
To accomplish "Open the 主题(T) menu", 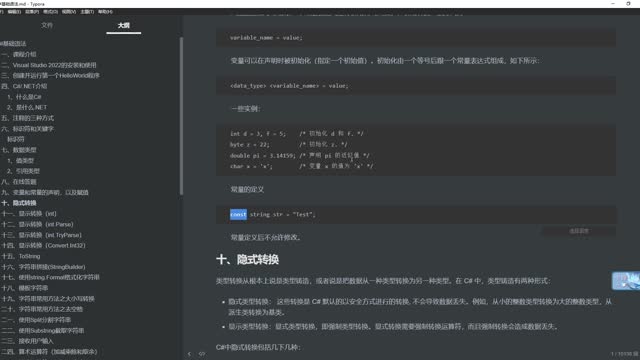I will click(87, 12).
